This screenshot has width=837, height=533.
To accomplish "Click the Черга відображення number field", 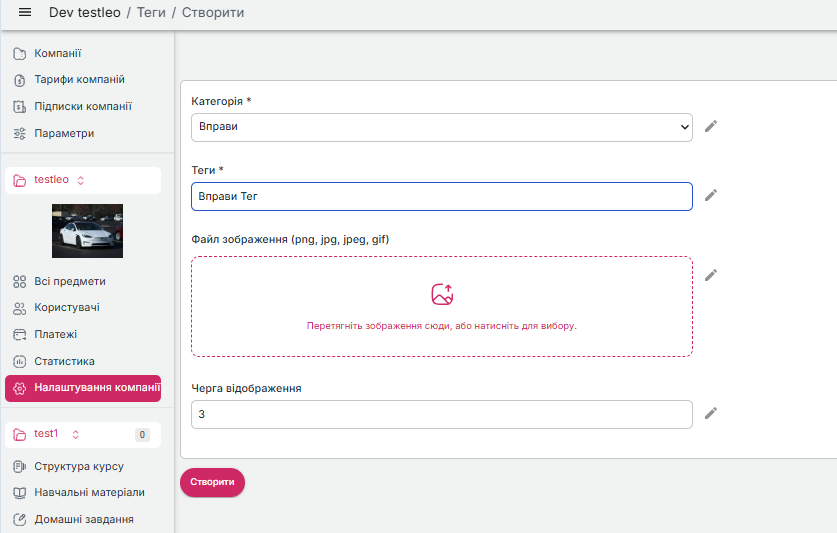I will [x=441, y=414].
